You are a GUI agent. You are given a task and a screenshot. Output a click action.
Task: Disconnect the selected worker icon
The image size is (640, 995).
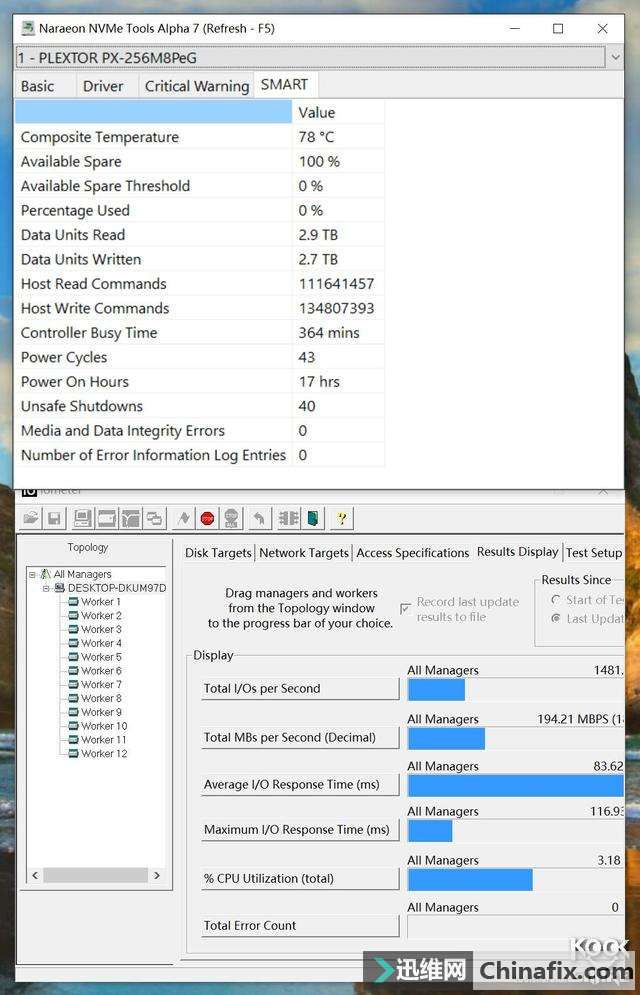pyautogui.click(x=289, y=518)
